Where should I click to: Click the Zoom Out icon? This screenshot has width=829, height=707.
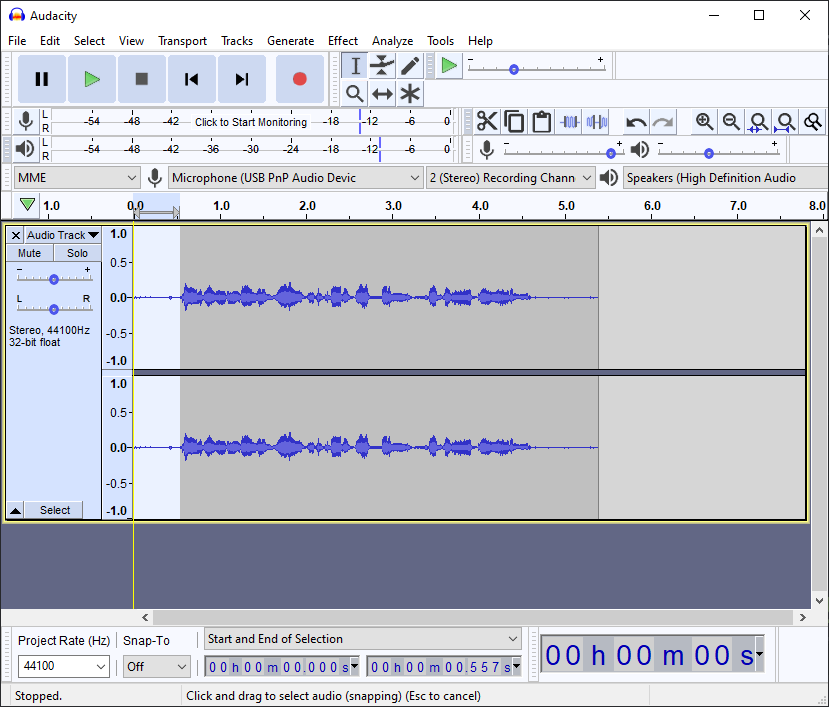coord(731,122)
